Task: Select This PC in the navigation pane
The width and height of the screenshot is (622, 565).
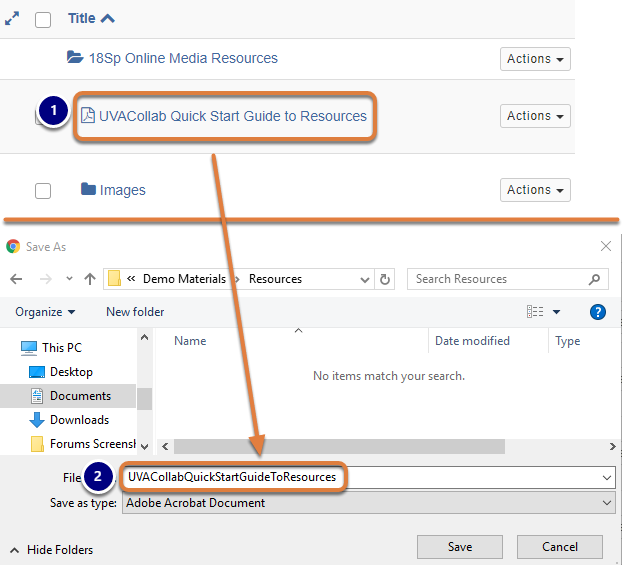Action: tap(61, 348)
